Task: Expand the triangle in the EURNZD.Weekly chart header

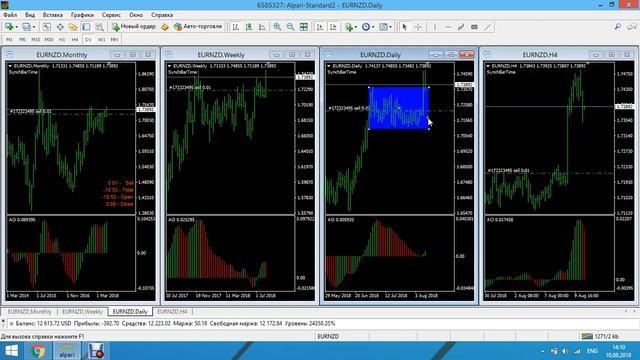Action: pos(169,66)
